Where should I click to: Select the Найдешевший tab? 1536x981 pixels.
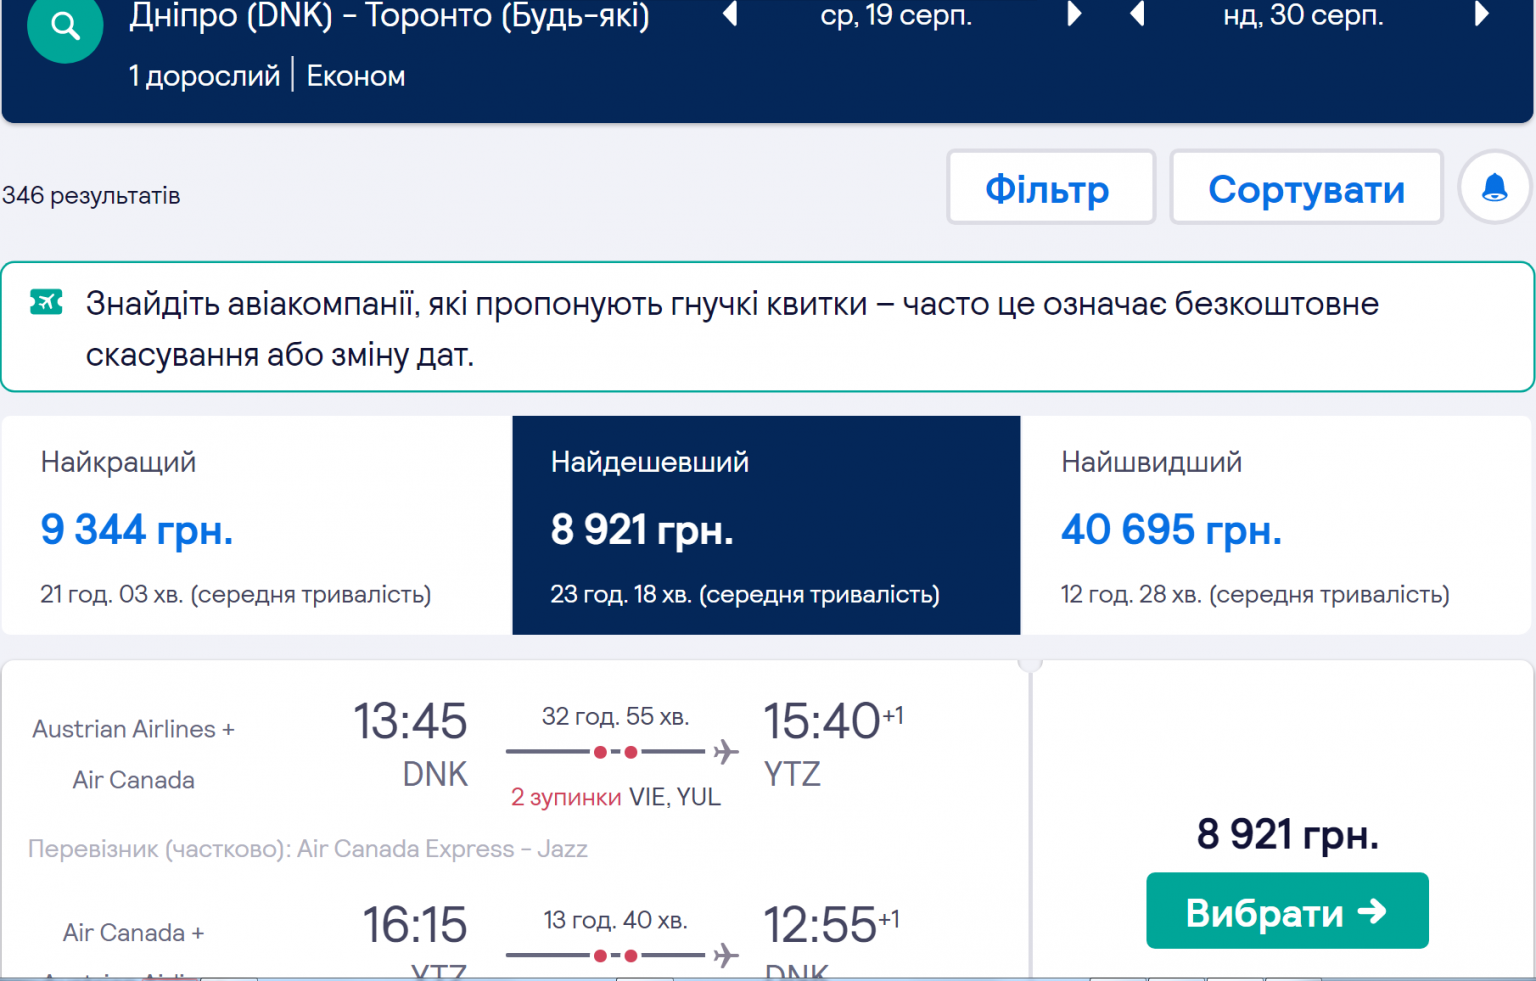point(766,525)
